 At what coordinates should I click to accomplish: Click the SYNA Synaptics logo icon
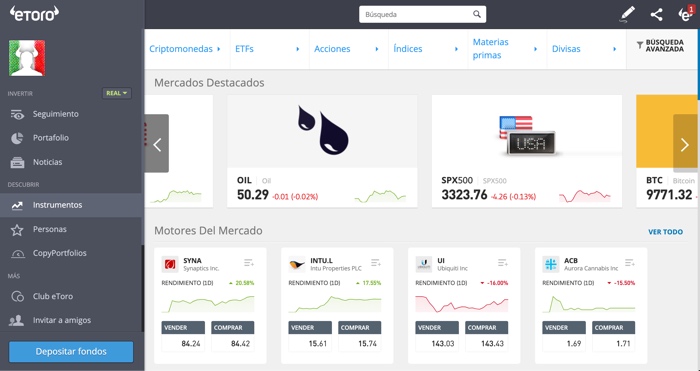pyautogui.click(x=170, y=264)
